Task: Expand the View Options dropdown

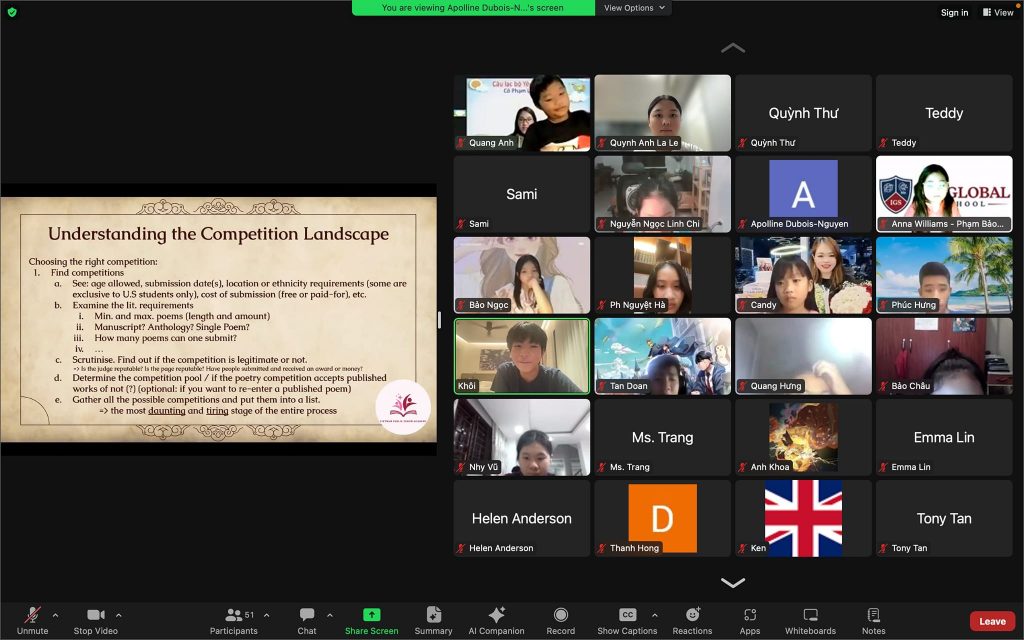Action: tap(633, 8)
